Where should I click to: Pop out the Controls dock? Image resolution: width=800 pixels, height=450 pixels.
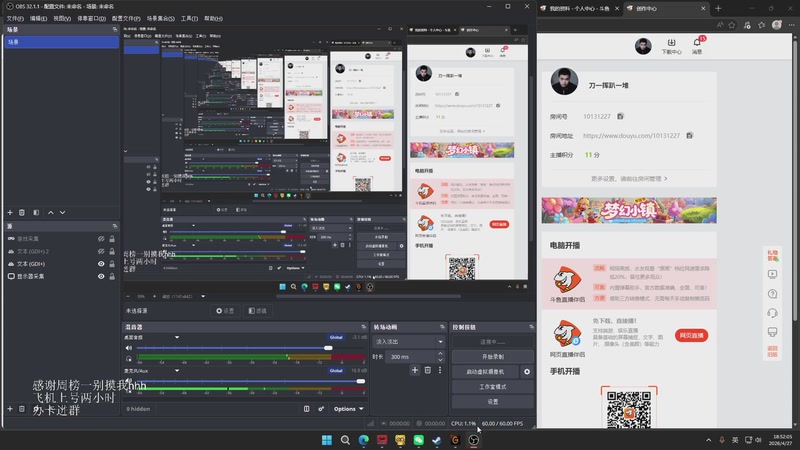coord(531,327)
